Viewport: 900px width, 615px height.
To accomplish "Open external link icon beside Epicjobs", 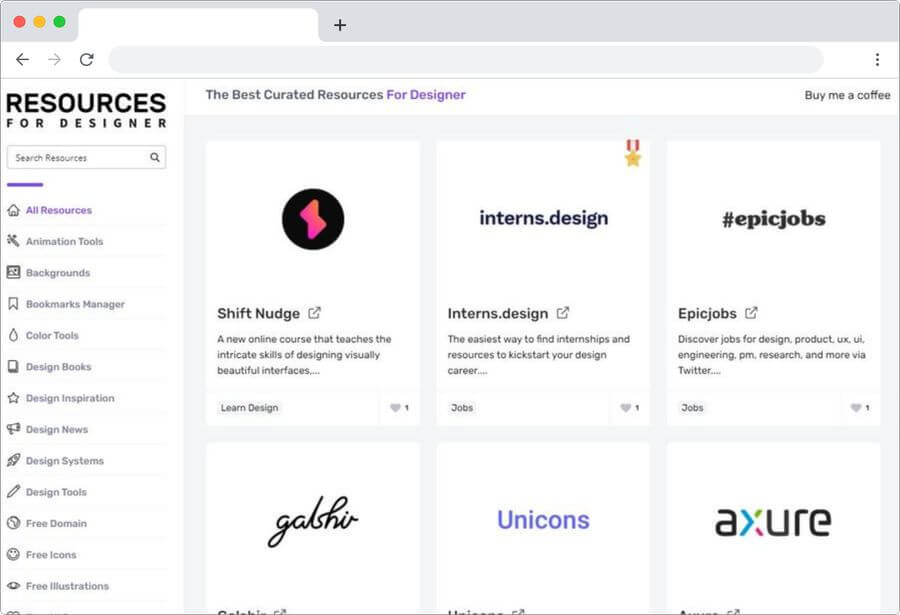I will click(752, 313).
